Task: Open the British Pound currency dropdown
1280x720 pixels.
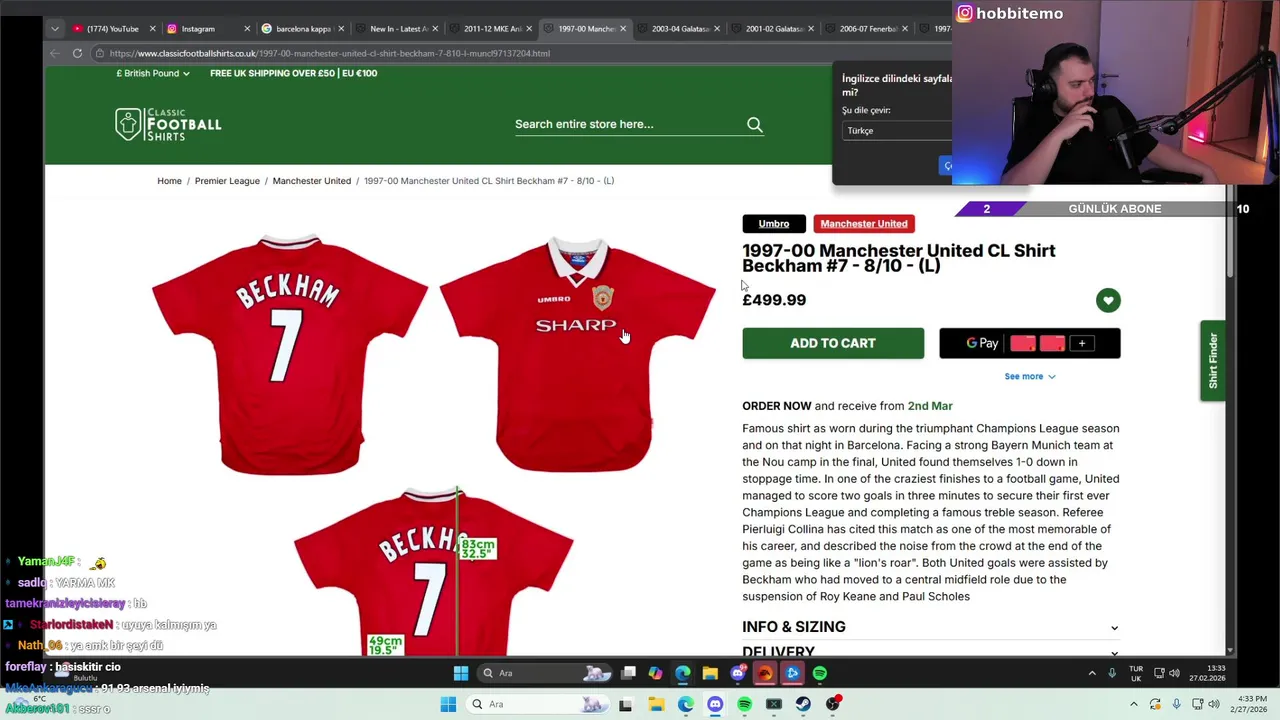Action: (153, 73)
